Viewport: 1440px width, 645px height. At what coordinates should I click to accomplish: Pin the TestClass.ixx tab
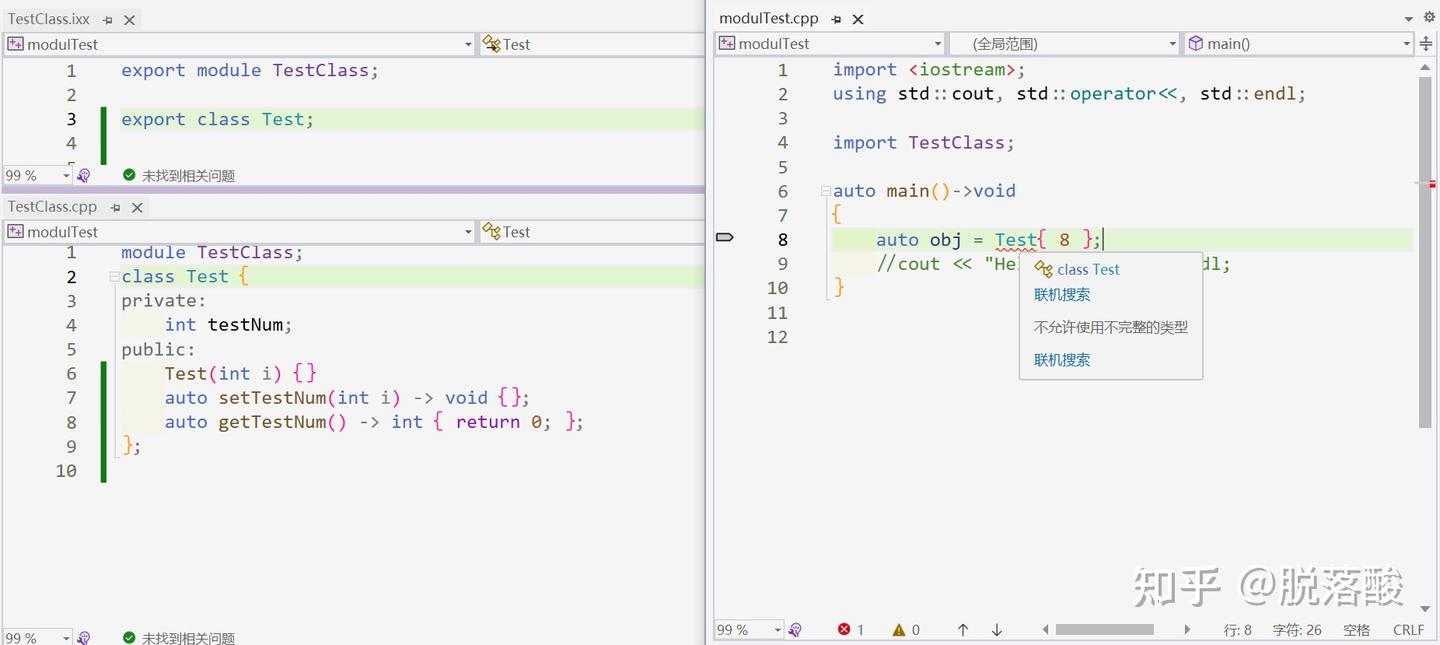point(109,20)
